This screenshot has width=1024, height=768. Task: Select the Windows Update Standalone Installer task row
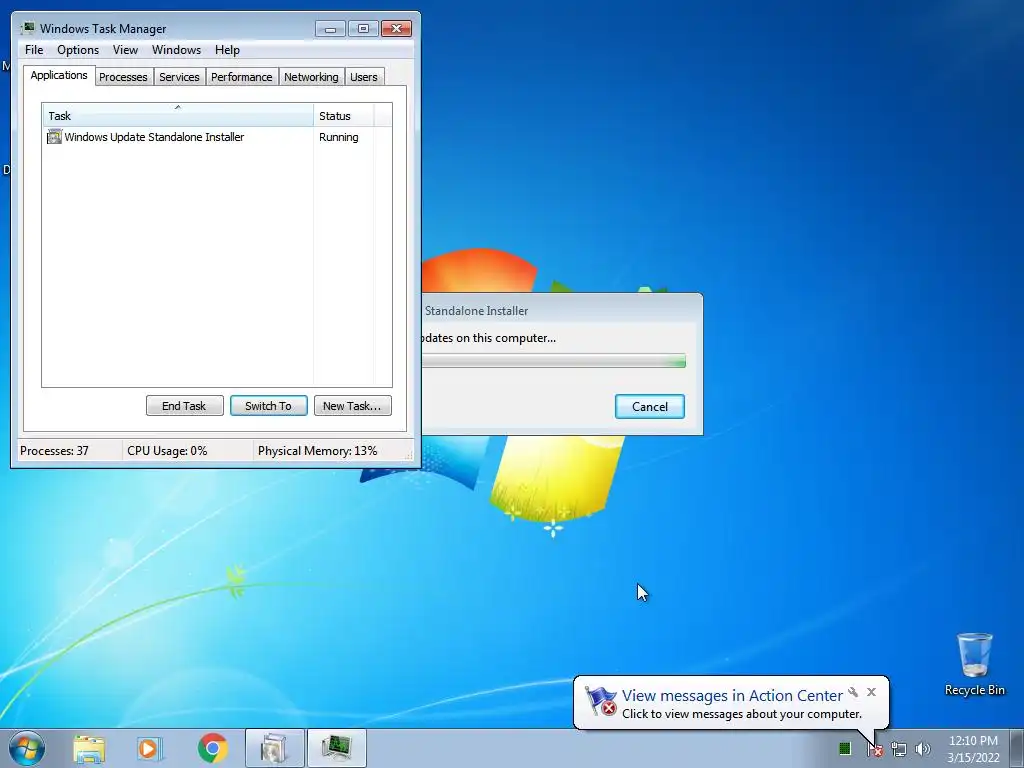point(217,137)
